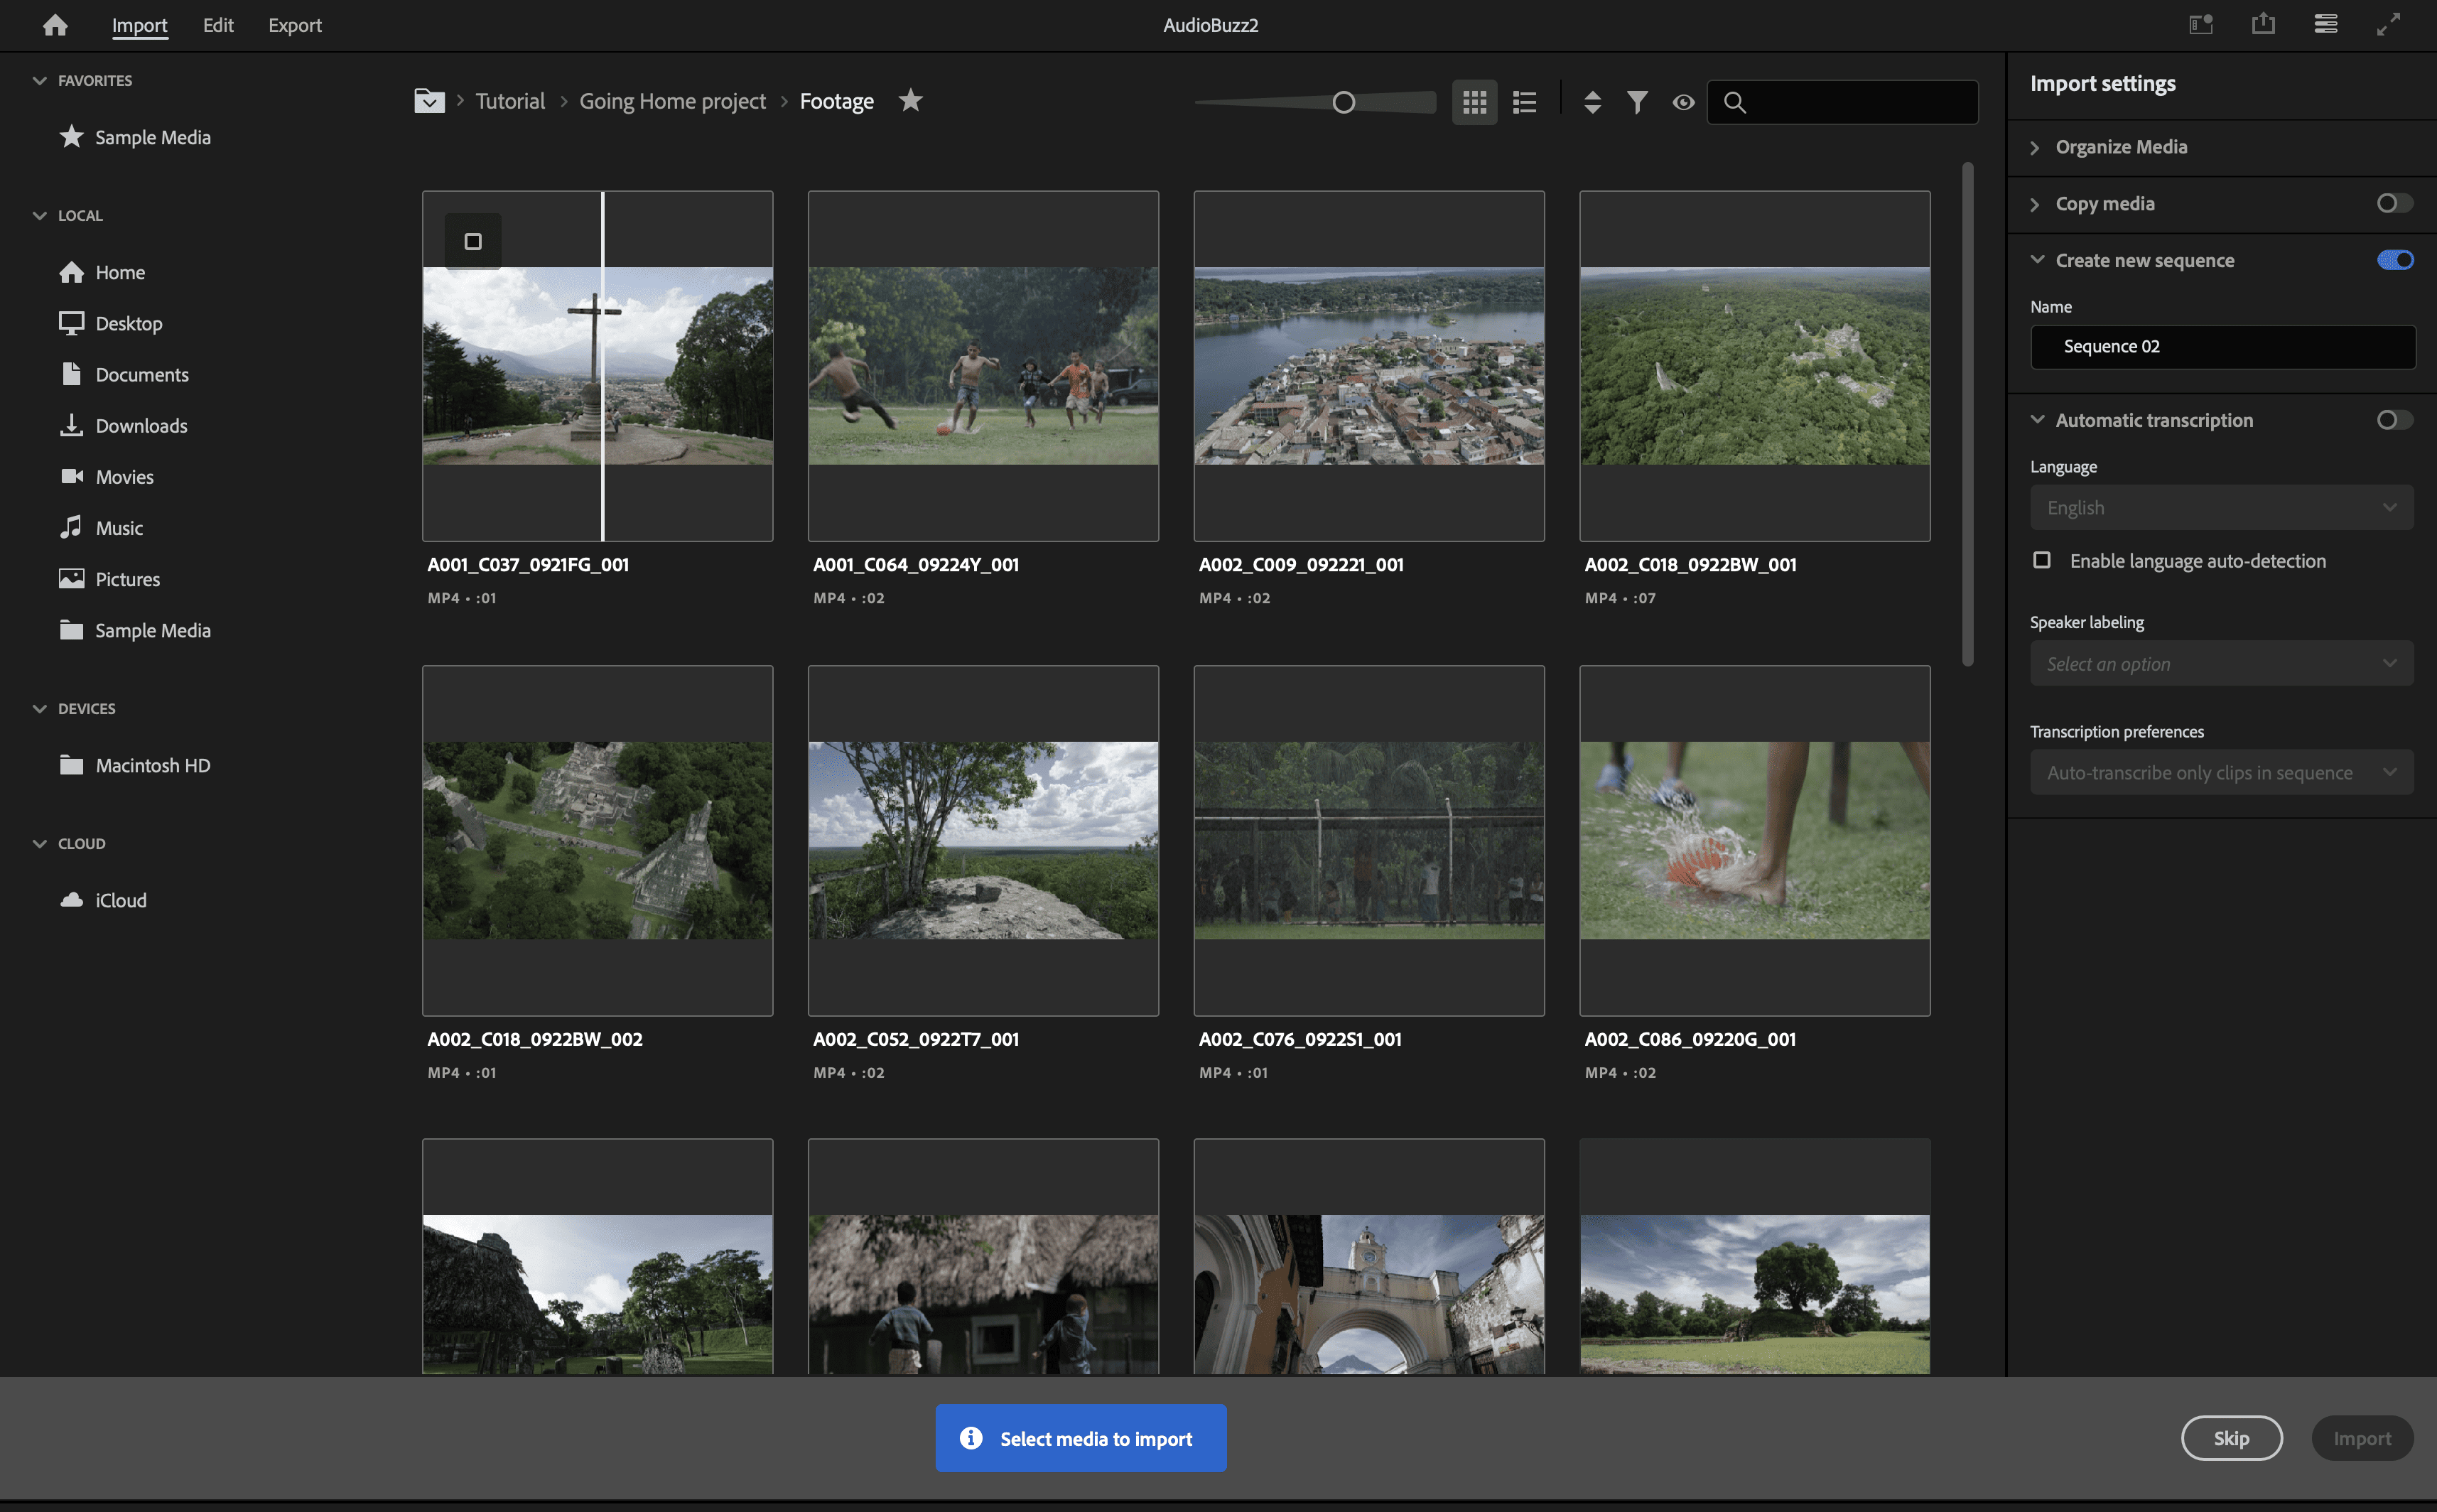Select the jungle aerial clip A002_C018_0922BW_001
2437x1512 pixels.
click(x=1755, y=366)
